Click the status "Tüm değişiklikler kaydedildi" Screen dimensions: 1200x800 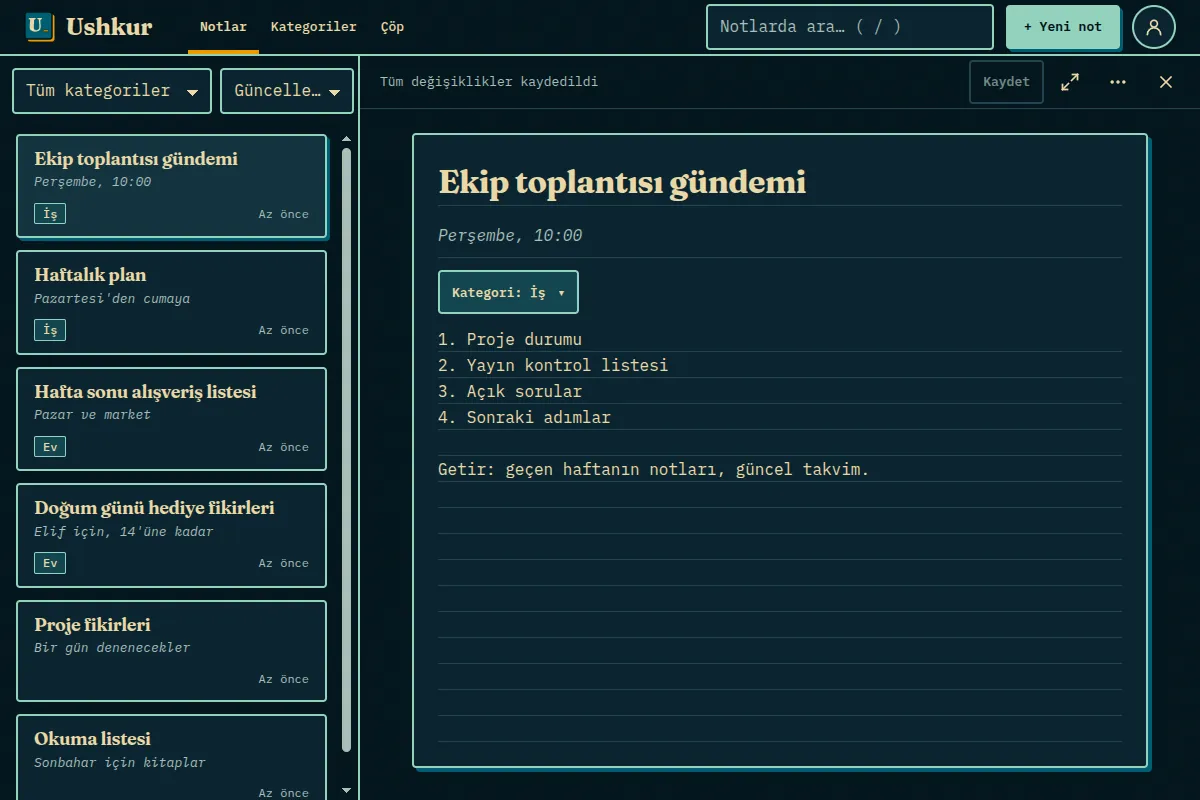[x=489, y=82]
